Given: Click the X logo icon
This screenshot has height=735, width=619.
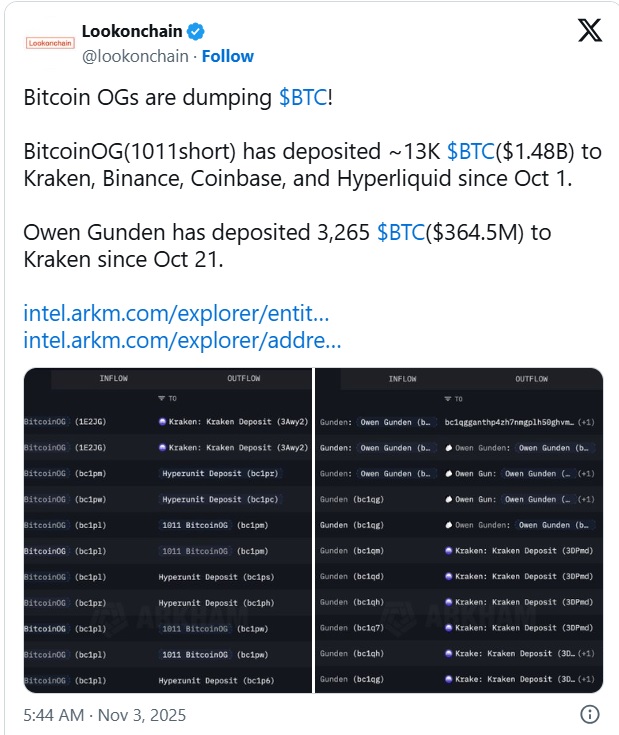Looking at the screenshot, I should coord(590,31).
